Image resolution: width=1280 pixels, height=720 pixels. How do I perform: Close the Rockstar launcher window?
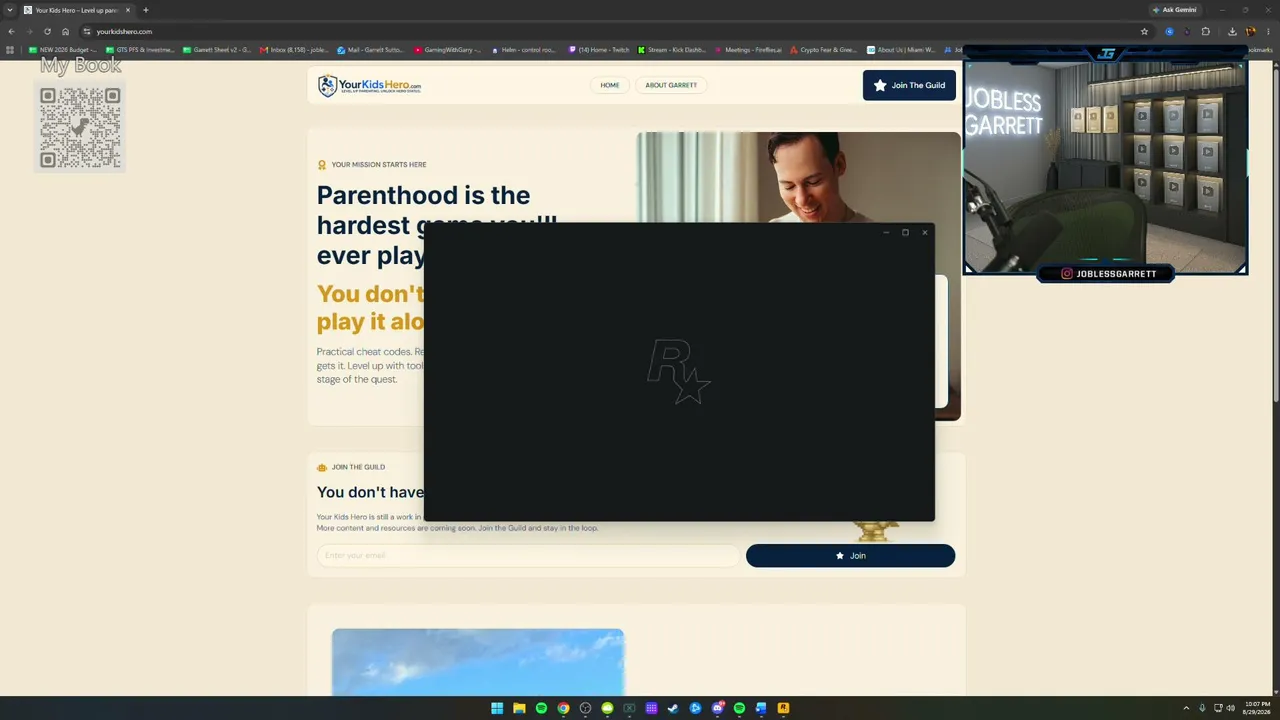tap(925, 232)
